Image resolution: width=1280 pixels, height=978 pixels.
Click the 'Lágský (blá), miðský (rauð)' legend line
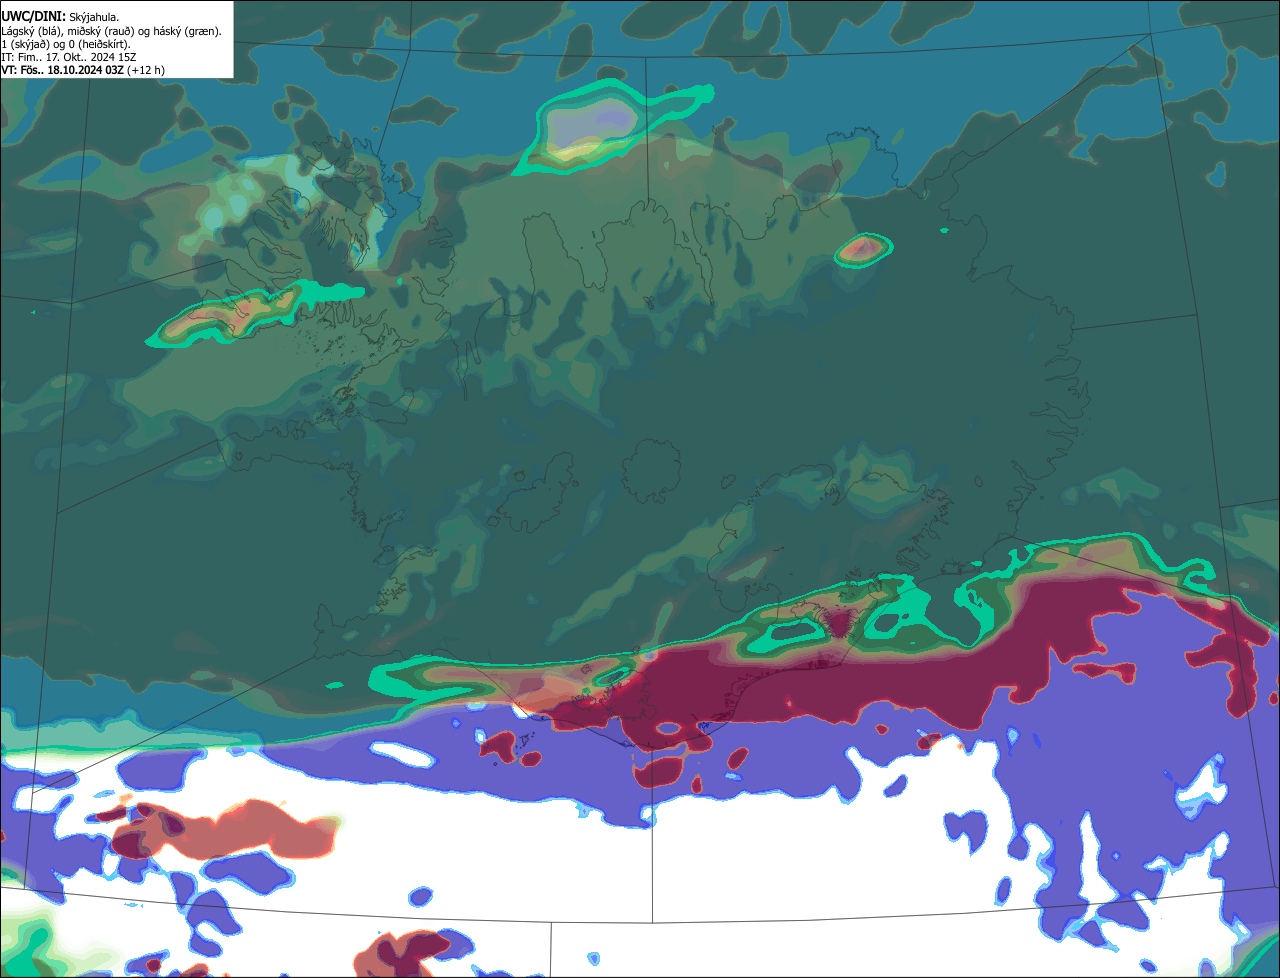[x=111, y=31]
